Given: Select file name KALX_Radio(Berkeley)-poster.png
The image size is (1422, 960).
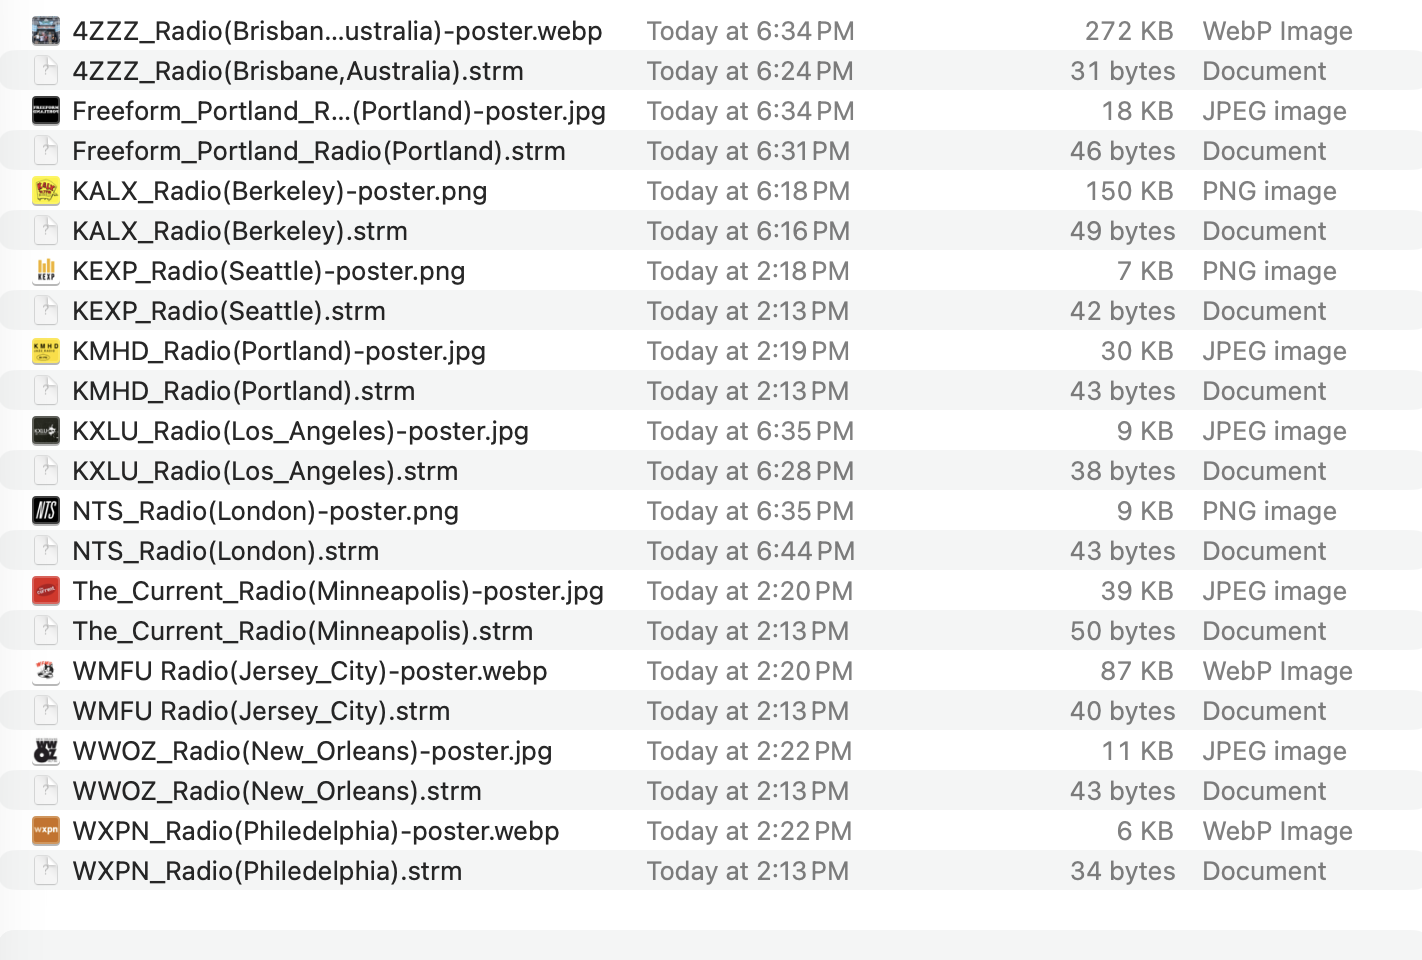Looking at the screenshot, I should click(280, 191).
